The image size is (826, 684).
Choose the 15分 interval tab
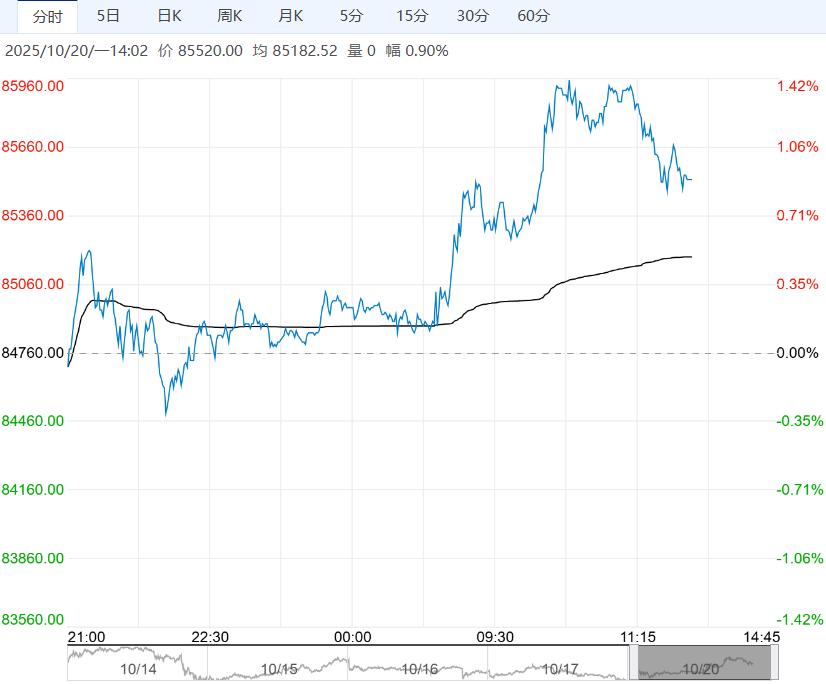pyautogui.click(x=412, y=16)
